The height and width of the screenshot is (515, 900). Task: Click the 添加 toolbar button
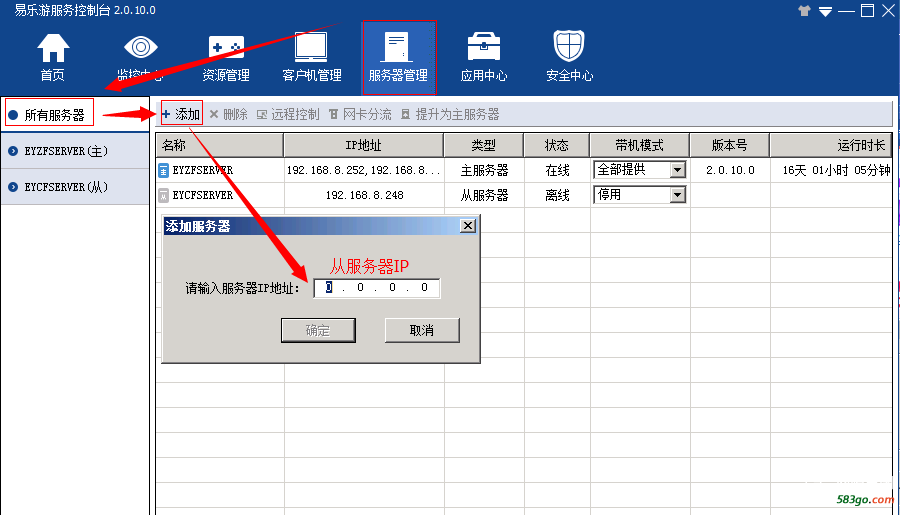(x=181, y=114)
